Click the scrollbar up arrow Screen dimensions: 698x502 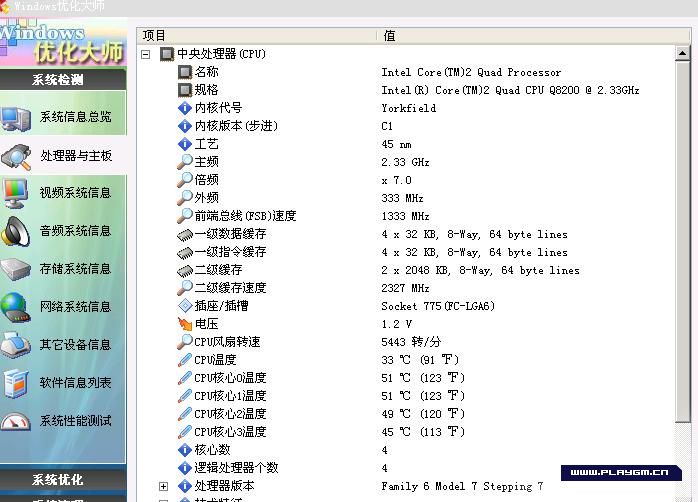(x=682, y=53)
